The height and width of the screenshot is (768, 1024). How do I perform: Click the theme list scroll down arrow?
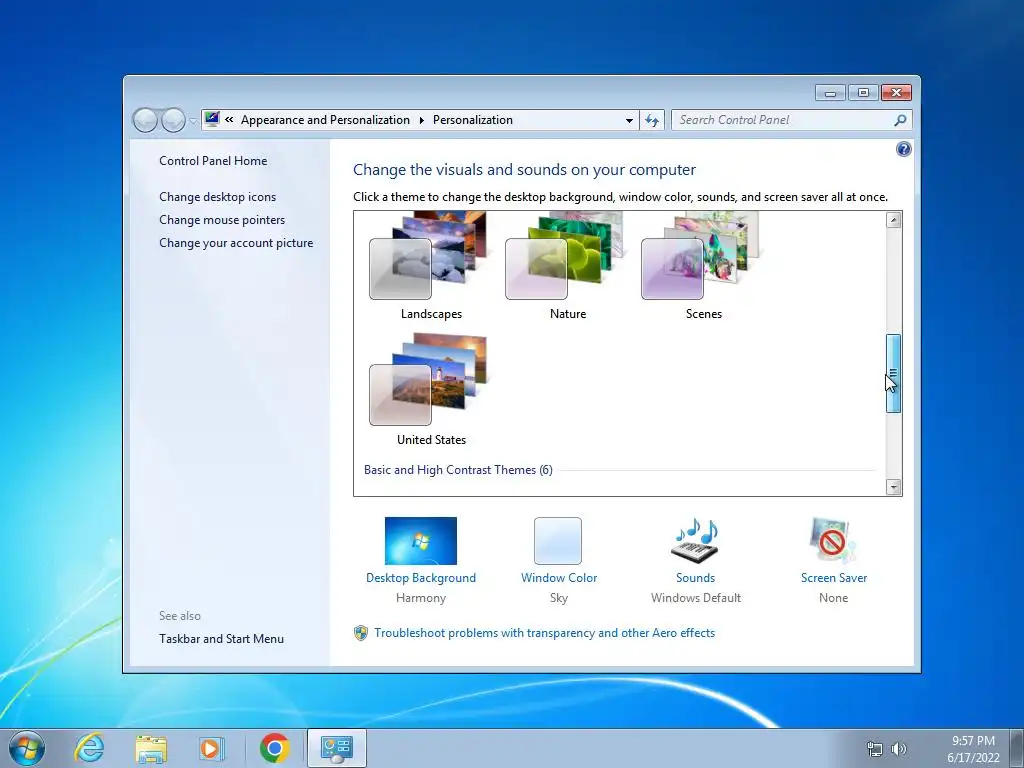click(893, 487)
